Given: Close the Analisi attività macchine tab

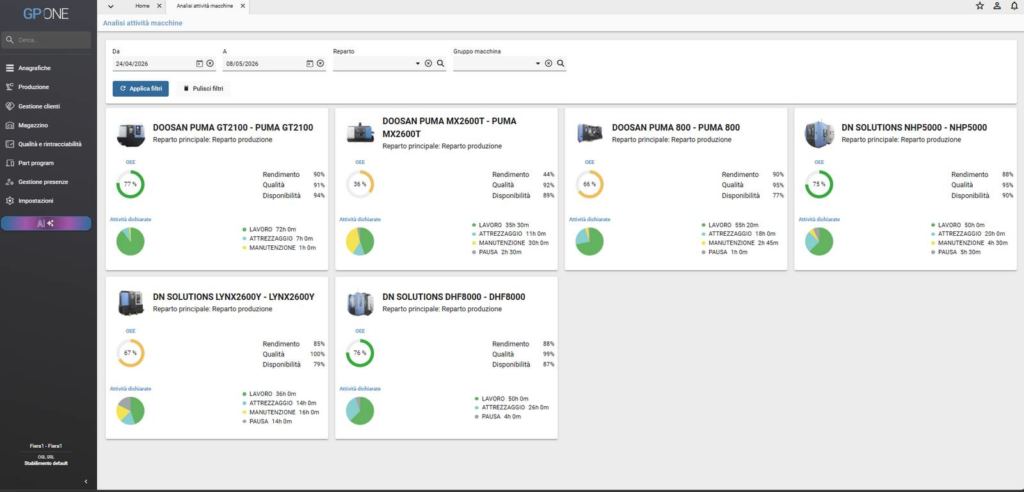Looking at the screenshot, I should [243, 6].
